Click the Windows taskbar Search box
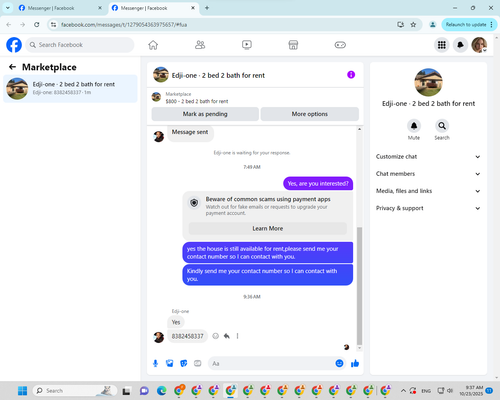 click(75, 391)
